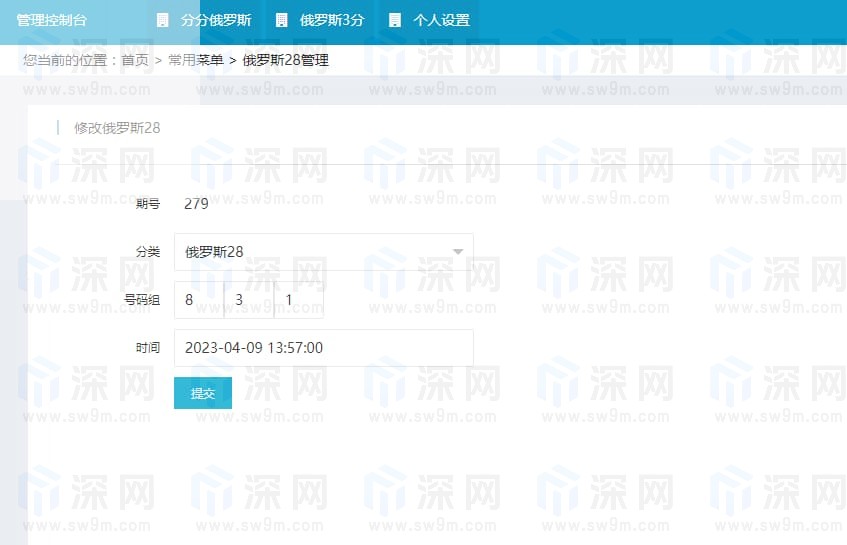This screenshot has width=847, height=545.
Task: Click 俄罗斯28管理 in the breadcrumb
Action: [285, 60]
